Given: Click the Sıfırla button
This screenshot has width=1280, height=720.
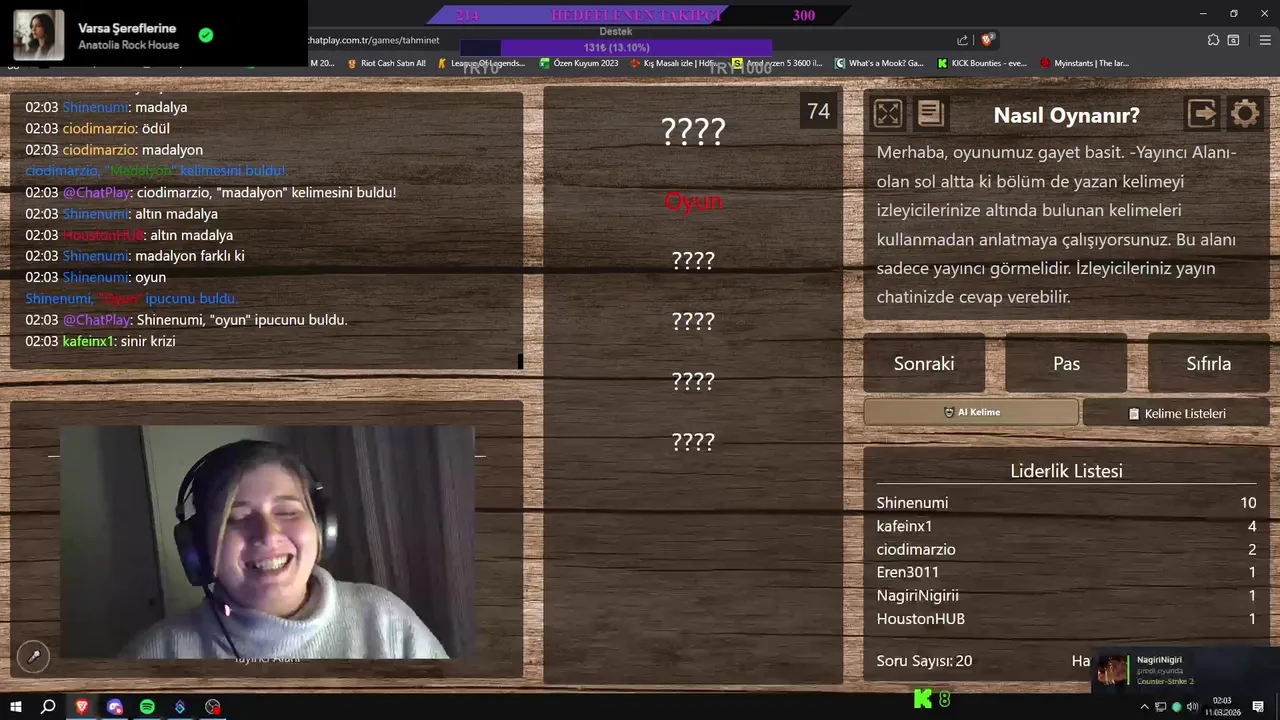Looking at the screenshot, I should 1208,363.
